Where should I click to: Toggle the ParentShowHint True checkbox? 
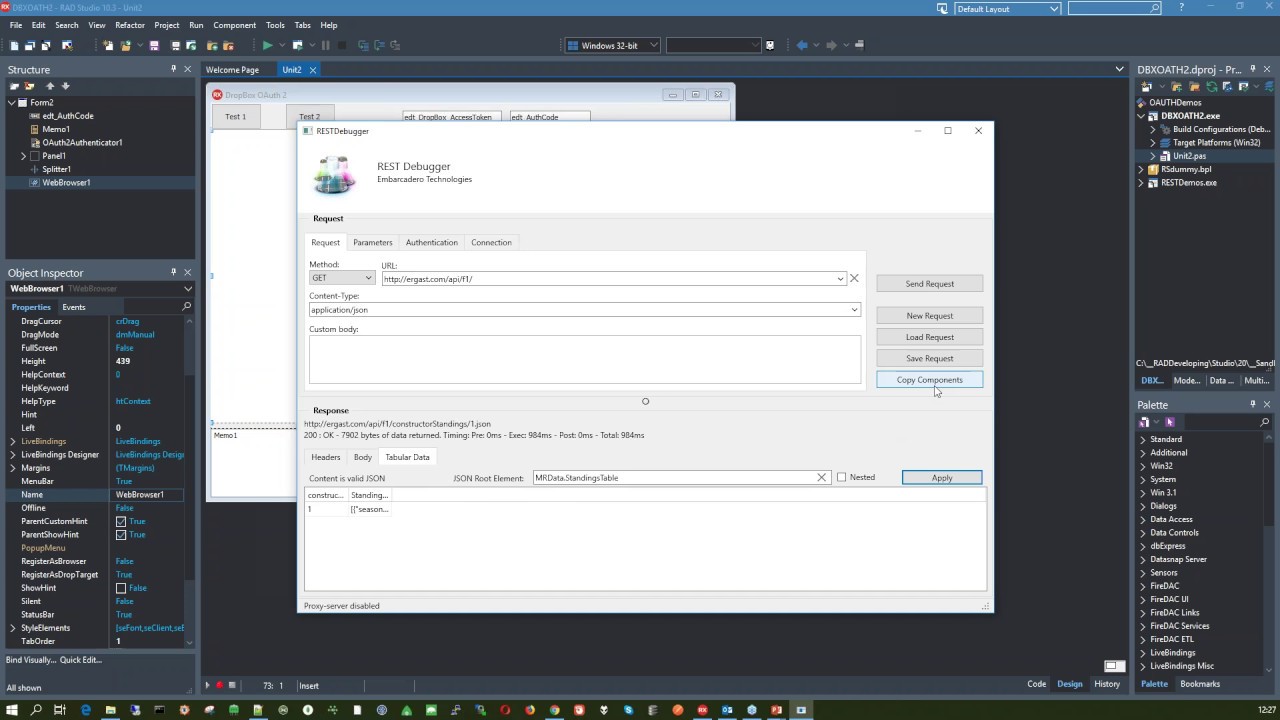tap(121, 534)
